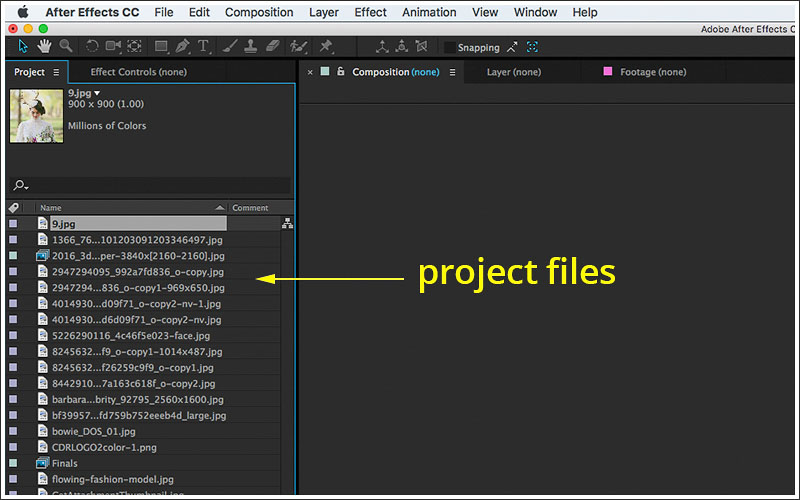This screenshot has height=500, width=800.
Task: Click the teal label square on Composition tab
Action: point(325,71)
